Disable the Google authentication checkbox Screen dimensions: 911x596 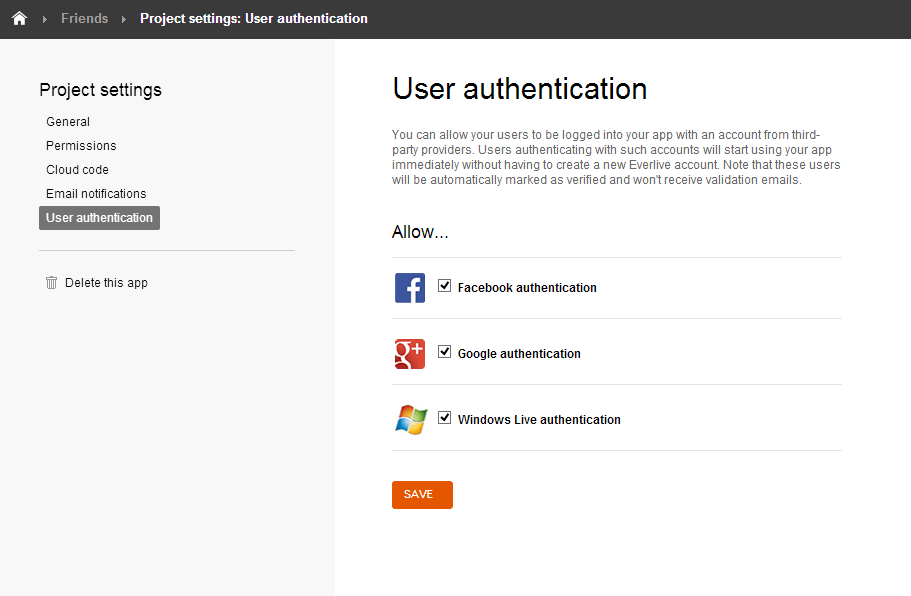445,352
